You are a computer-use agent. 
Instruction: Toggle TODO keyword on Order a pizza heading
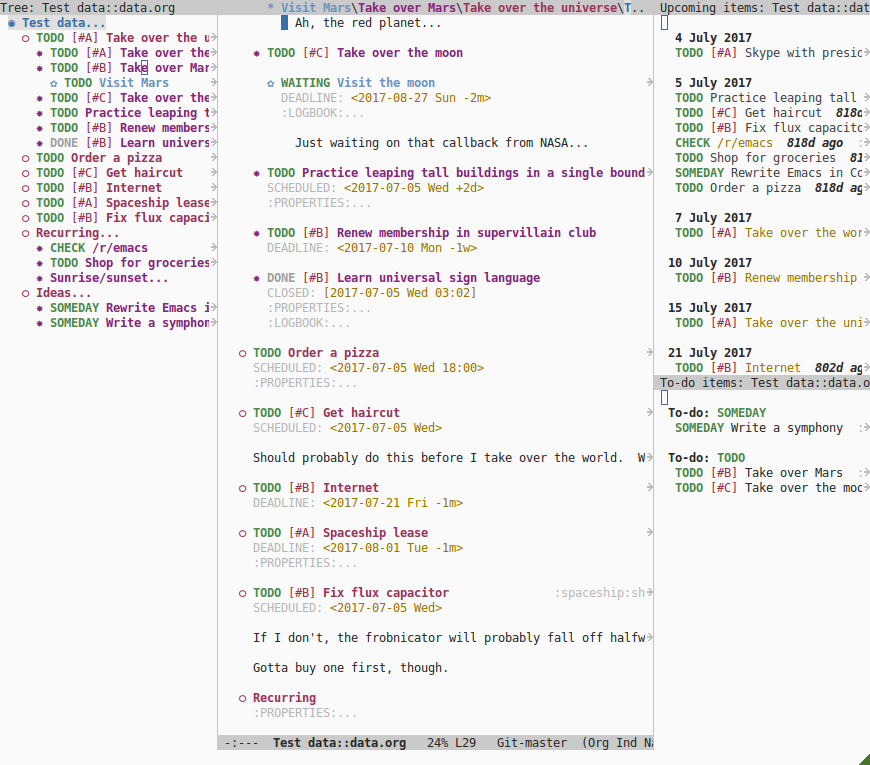pyautogui.click(x=267, y=353)
